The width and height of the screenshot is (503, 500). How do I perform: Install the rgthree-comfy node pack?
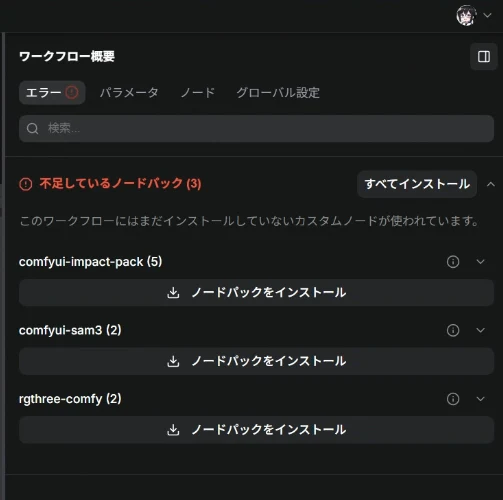tap(256, 430)
